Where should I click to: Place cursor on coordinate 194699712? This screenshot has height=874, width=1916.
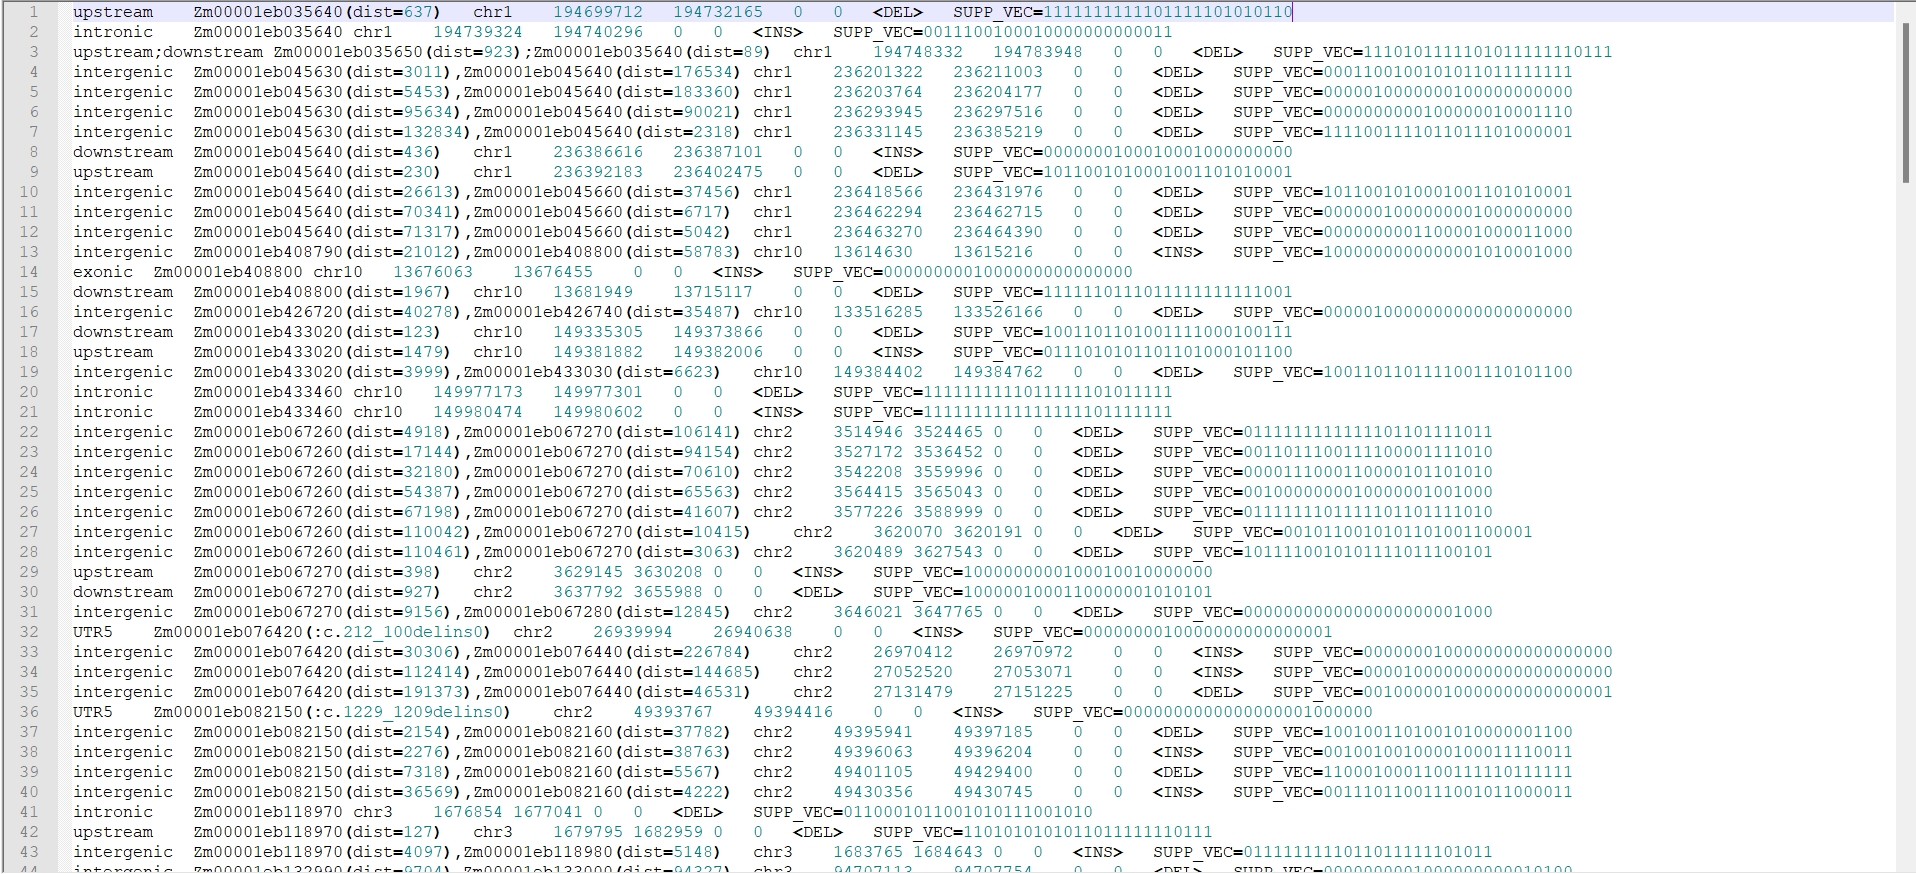coord(598,12)
